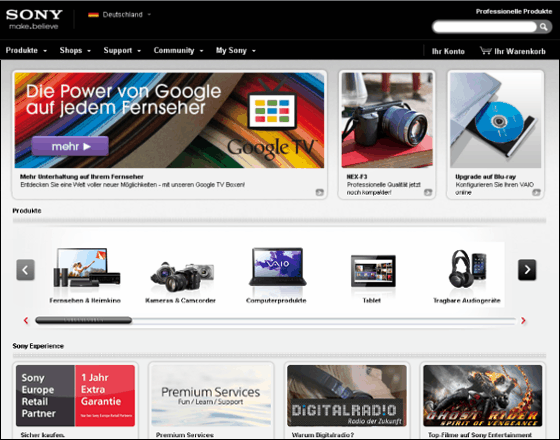Viewport: 560px width, 440px height.
Task: Open the Tragbare Audiogeräte label link
Action: coord(467,300)
